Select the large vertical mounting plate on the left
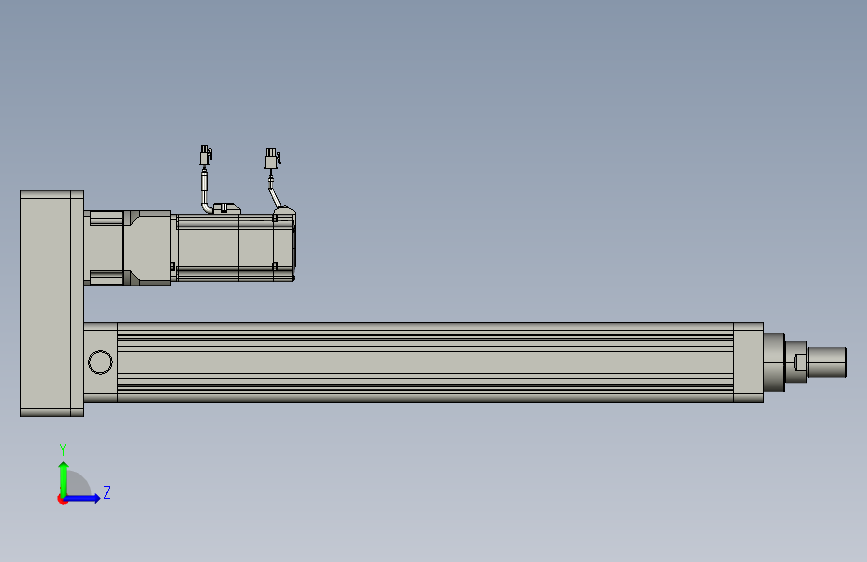 [52, 303]
